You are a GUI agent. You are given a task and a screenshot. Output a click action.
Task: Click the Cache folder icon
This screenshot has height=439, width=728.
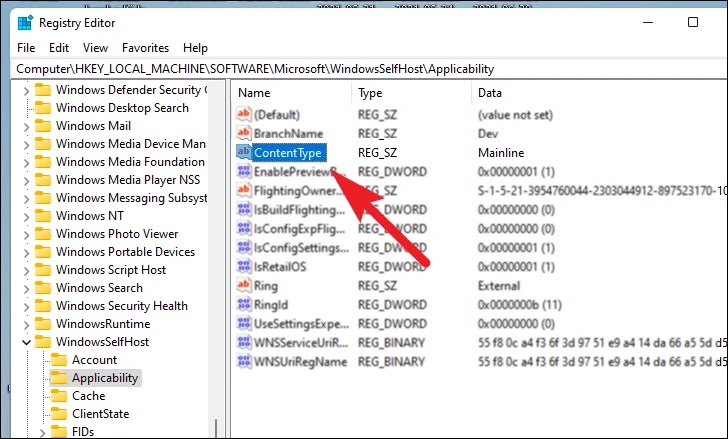tap(58, 396)
